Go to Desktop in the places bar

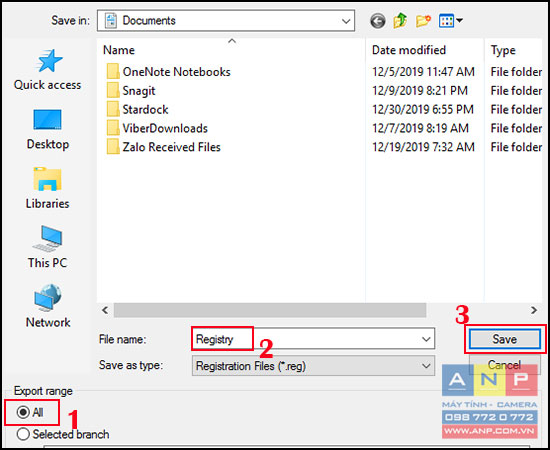[48, 129]
